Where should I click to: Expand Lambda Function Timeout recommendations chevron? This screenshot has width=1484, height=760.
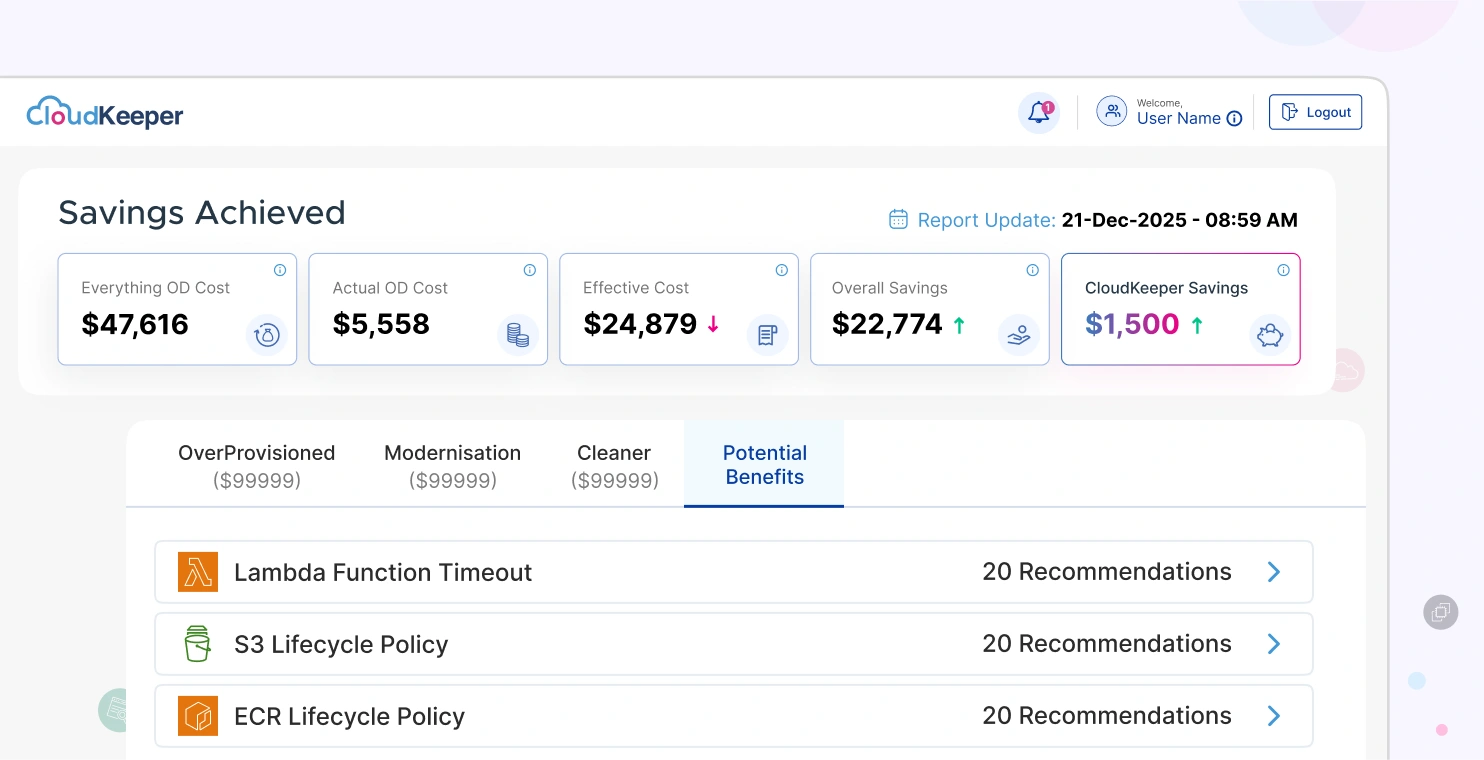(x=1274, y=572)
